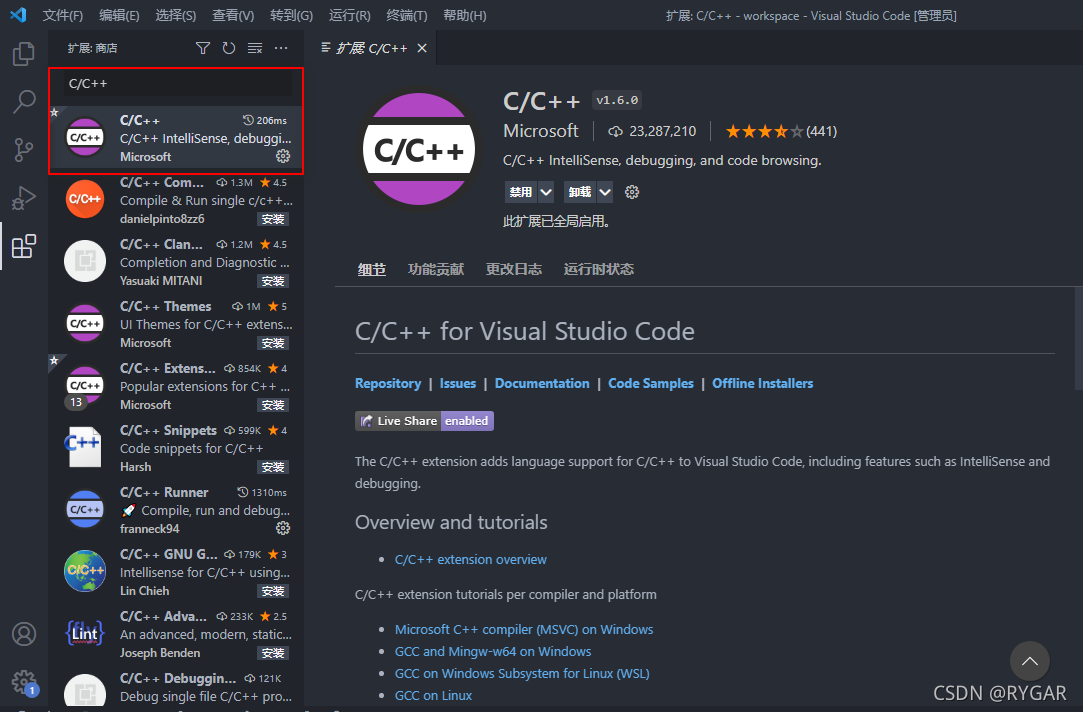Install C/C++ GNU Global by Lin Chieh
This screenshot has height=712, width=1083.
pos(273,591)
